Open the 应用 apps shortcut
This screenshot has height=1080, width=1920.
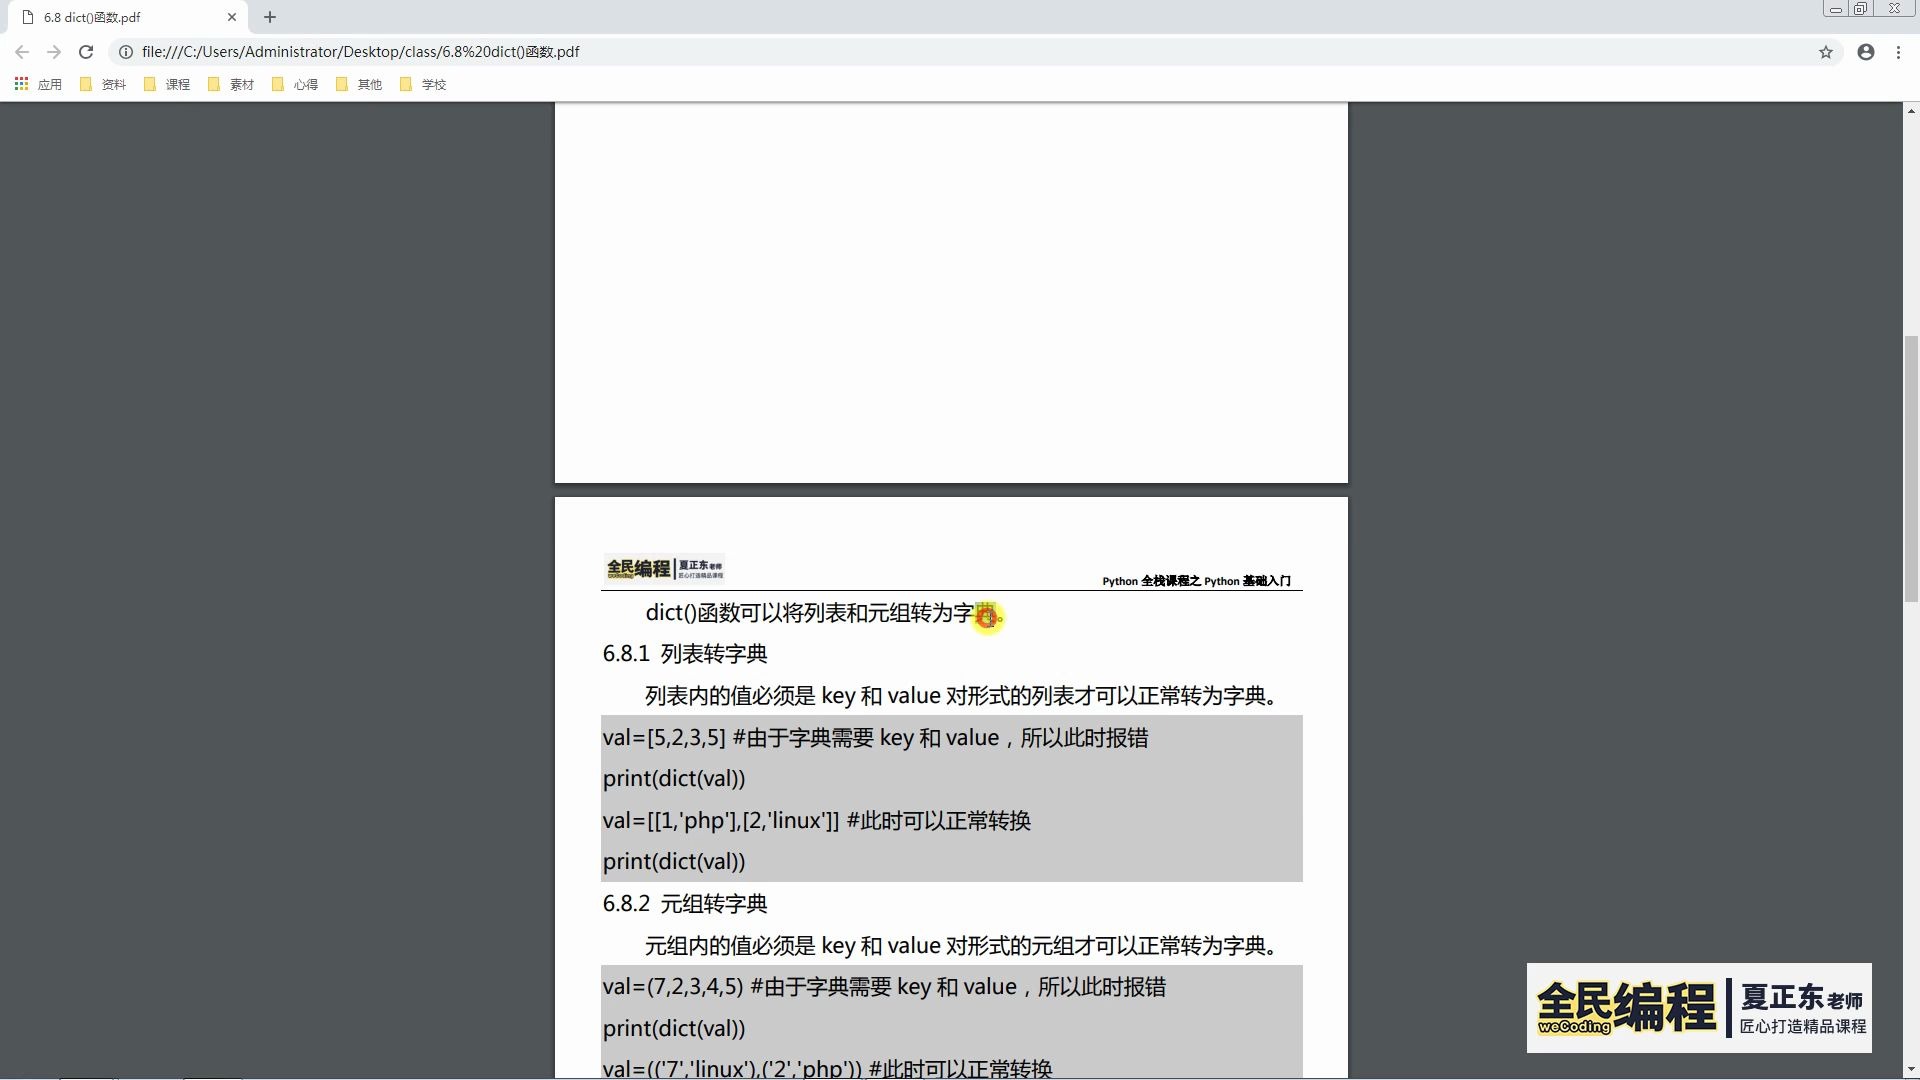pyautogui.click(x=38, y=85)
